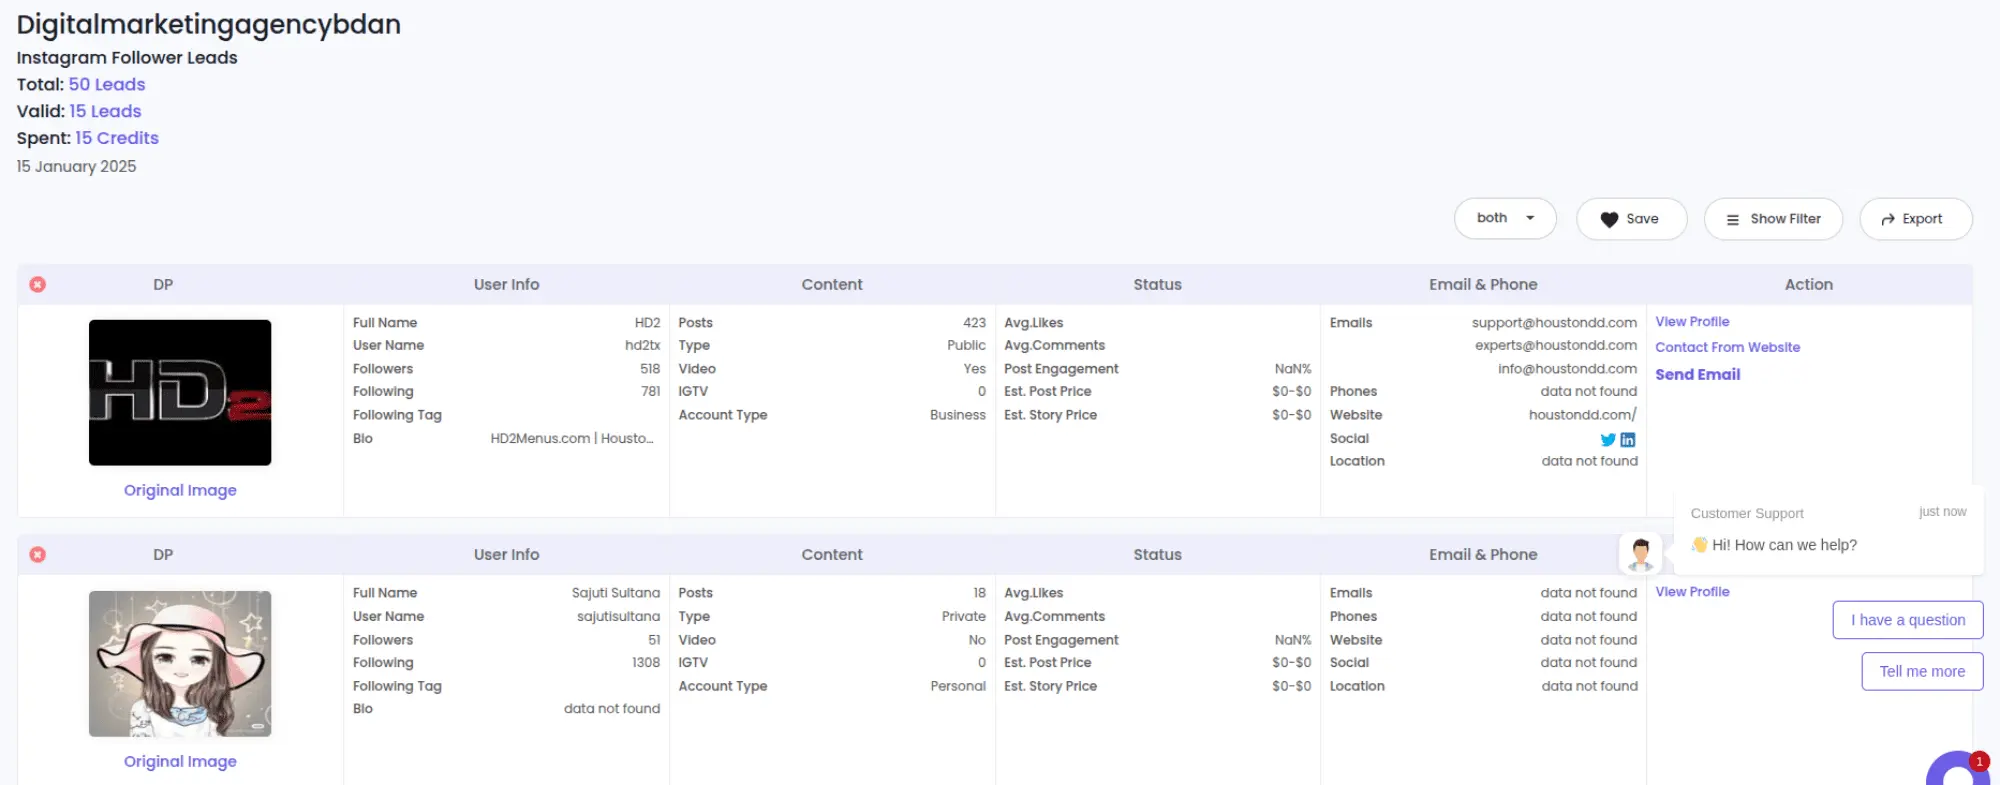The image size is (2000, 785).
Task: Click Send Email for HD2
Action: (x=1697, y=375)
